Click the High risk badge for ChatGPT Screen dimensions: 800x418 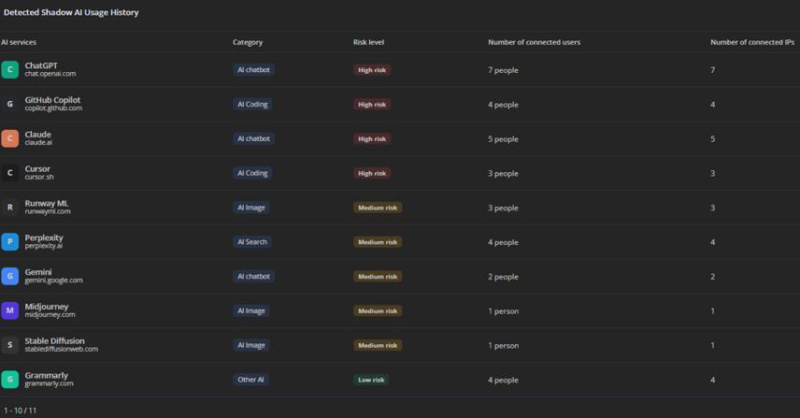pos(372,70)
